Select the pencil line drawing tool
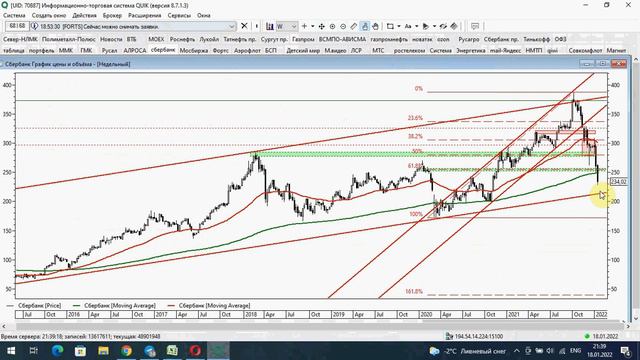This screenshot has height=360, width=640. click(354, 26)
